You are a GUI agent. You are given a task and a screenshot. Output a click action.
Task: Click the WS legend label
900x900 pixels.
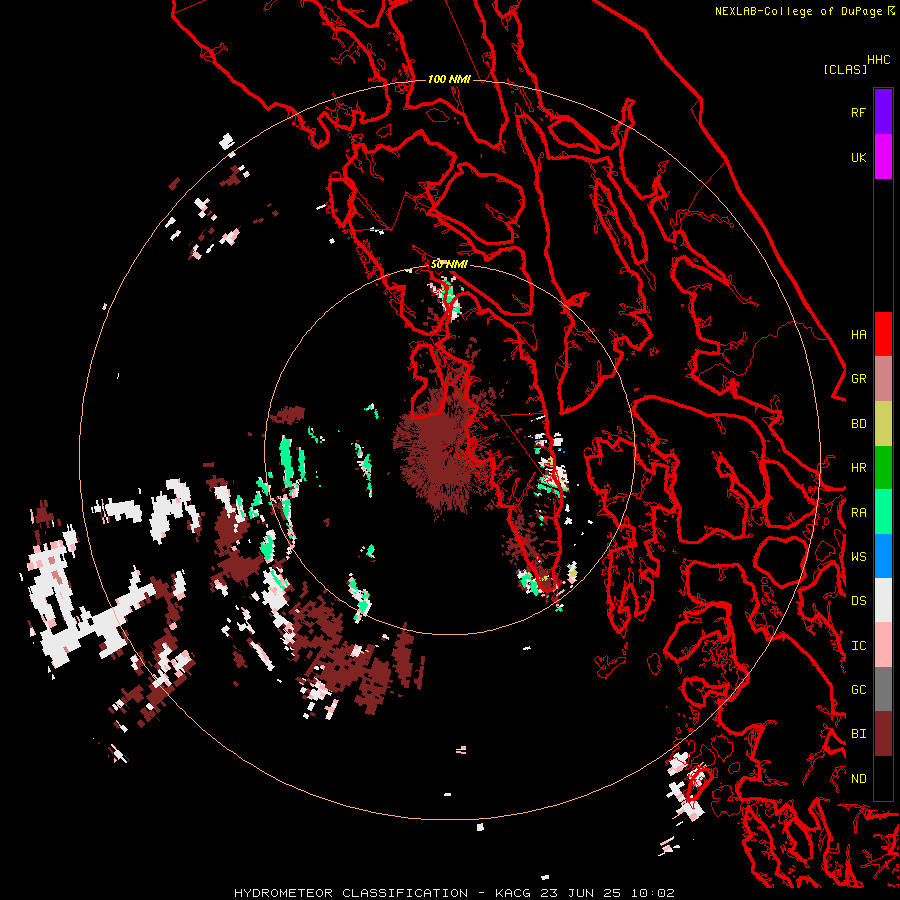[x=858, y=557]
